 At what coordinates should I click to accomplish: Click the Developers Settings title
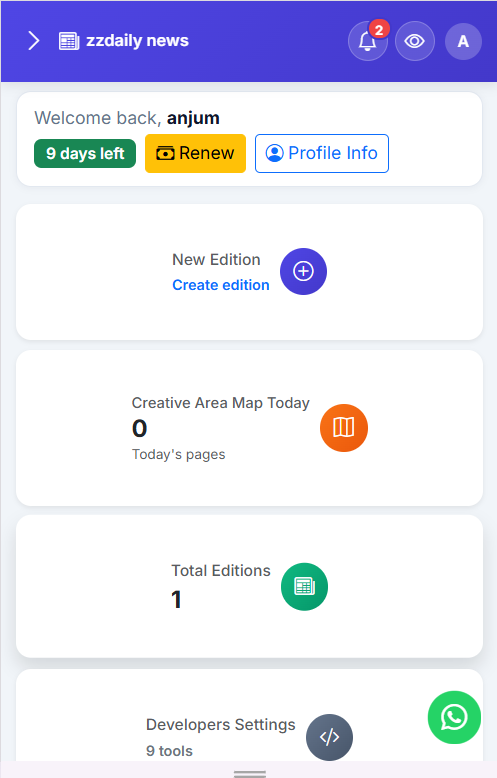coord(221,724)
